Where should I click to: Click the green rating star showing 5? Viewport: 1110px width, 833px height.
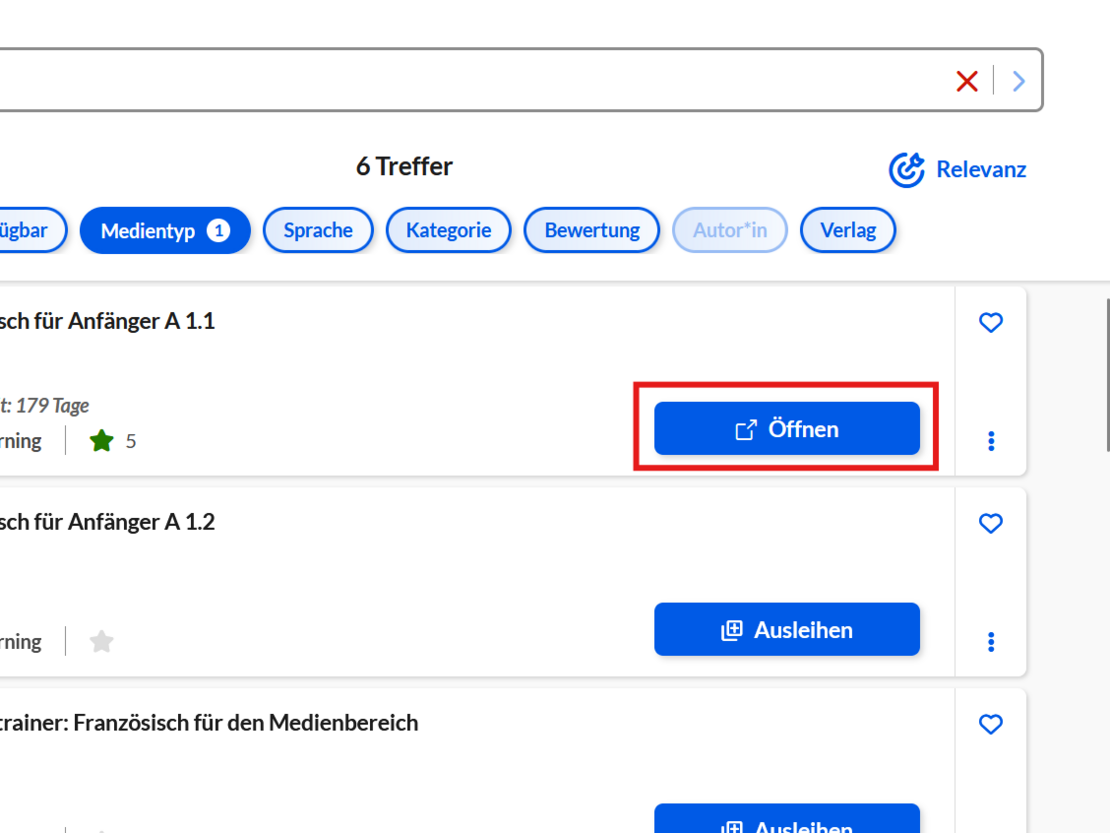pos(102,440)
